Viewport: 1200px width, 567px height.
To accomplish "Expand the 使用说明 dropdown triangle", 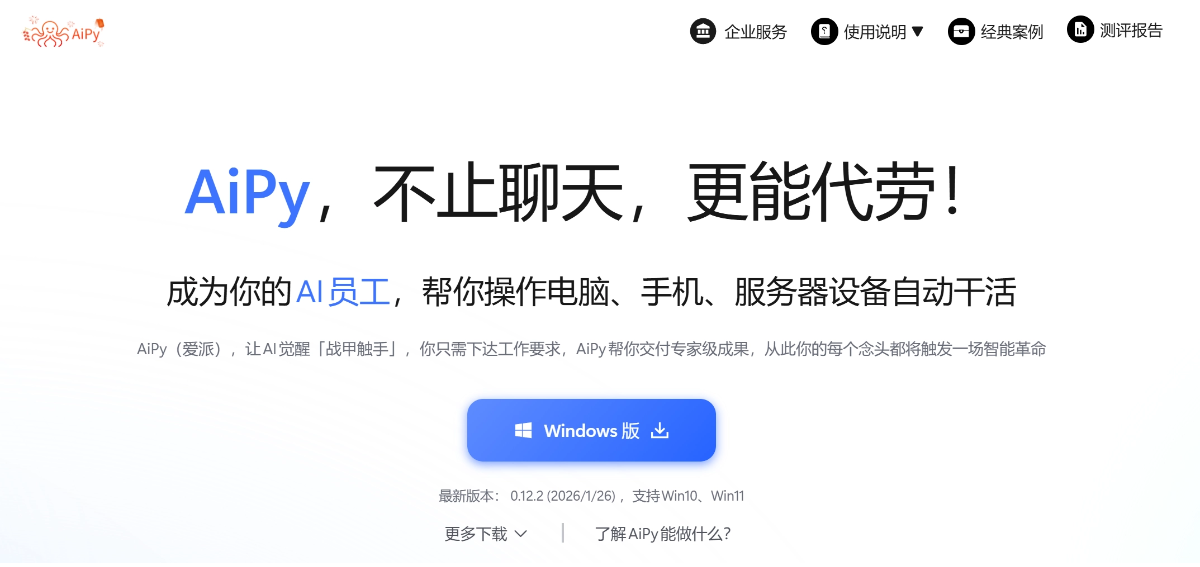I will click(x=917, y=31).
